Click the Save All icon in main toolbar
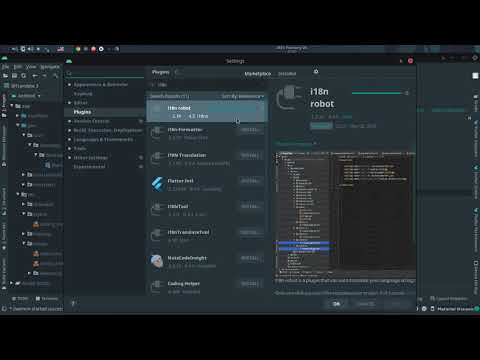Viewport: 480px width, 360px height. [x=14, y=76]
